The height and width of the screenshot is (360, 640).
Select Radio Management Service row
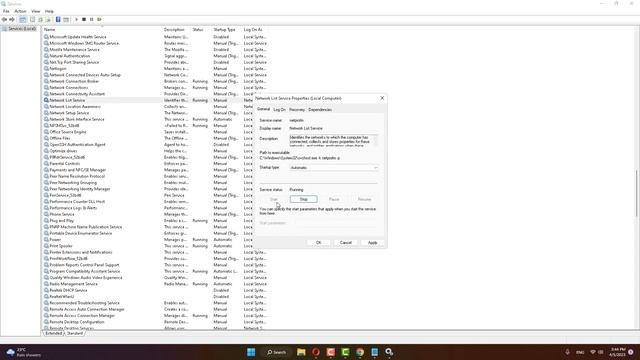tap(155, 284)
